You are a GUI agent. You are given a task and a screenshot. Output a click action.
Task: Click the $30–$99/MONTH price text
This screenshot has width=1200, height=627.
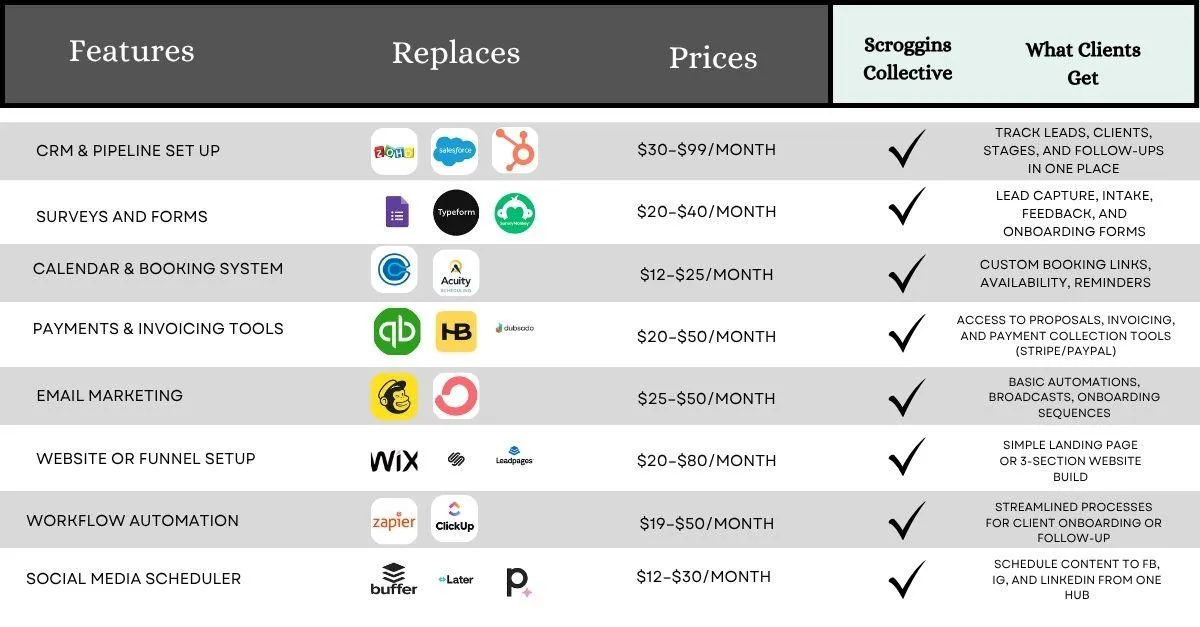(706, 150)
